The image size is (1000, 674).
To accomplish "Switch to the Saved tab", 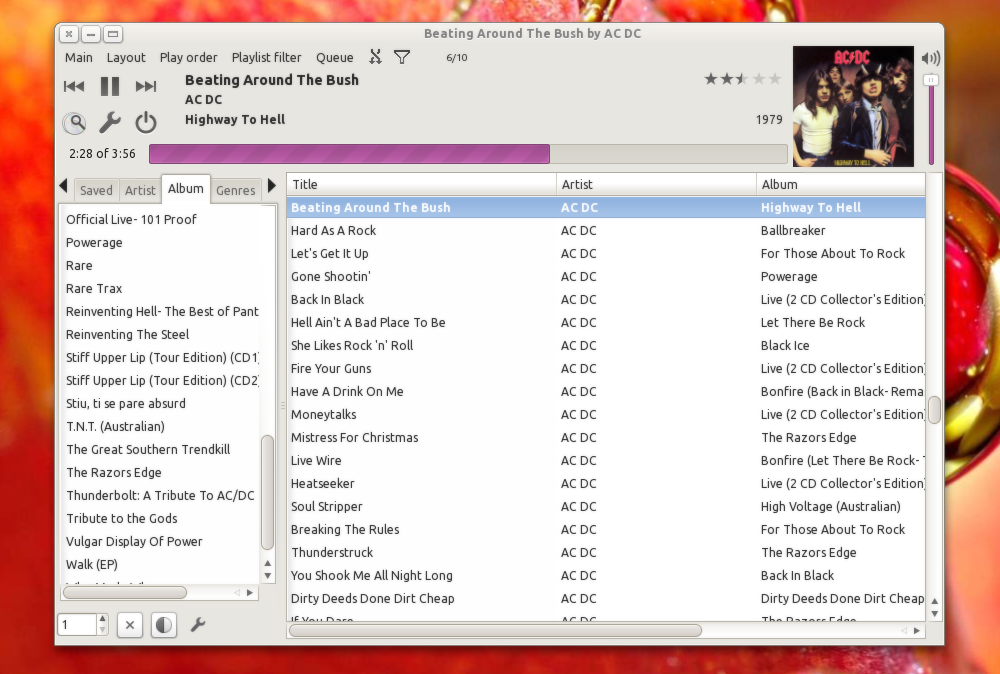I will 96,190.
